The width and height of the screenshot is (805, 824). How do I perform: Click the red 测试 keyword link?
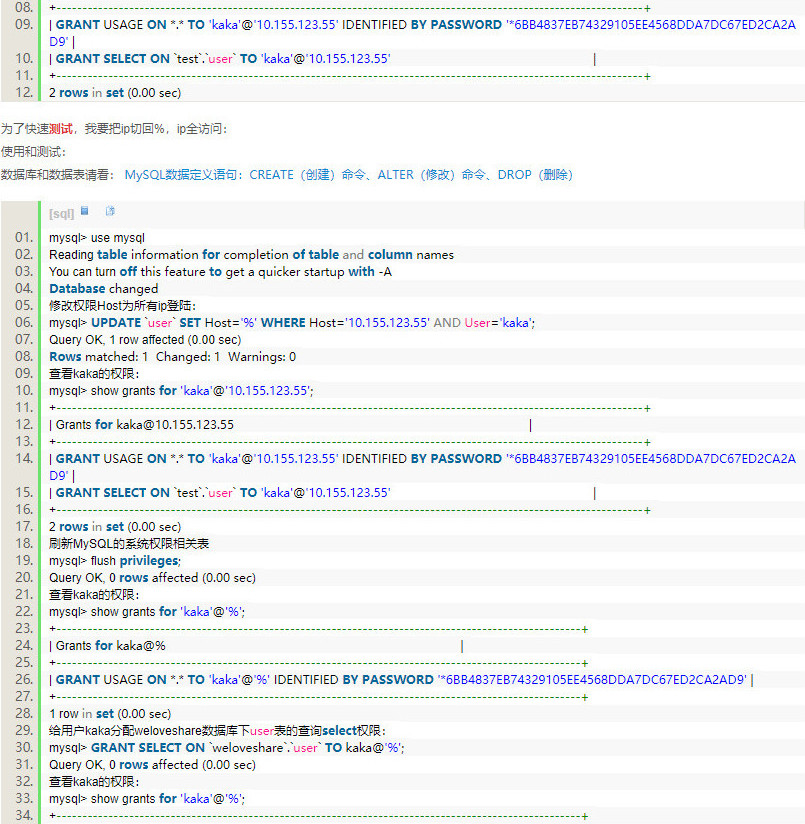61,129
